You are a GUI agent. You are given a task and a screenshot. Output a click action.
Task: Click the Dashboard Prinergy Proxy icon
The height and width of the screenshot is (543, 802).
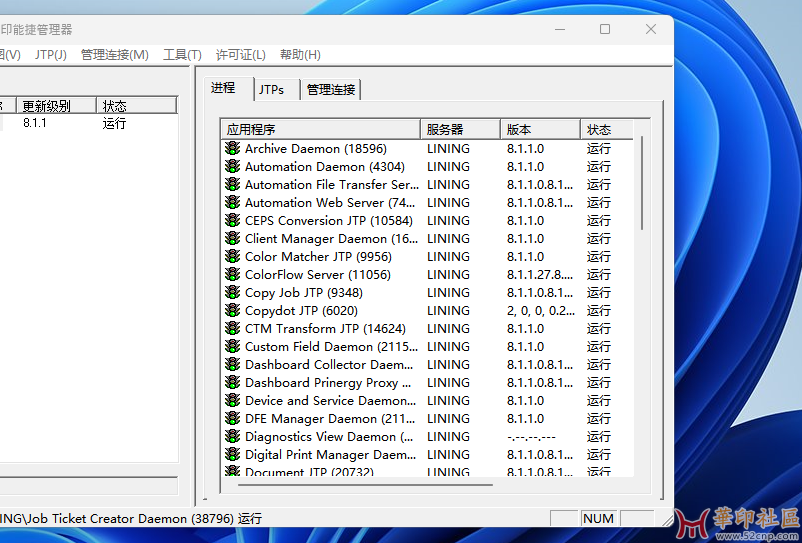tap(232, 382)
